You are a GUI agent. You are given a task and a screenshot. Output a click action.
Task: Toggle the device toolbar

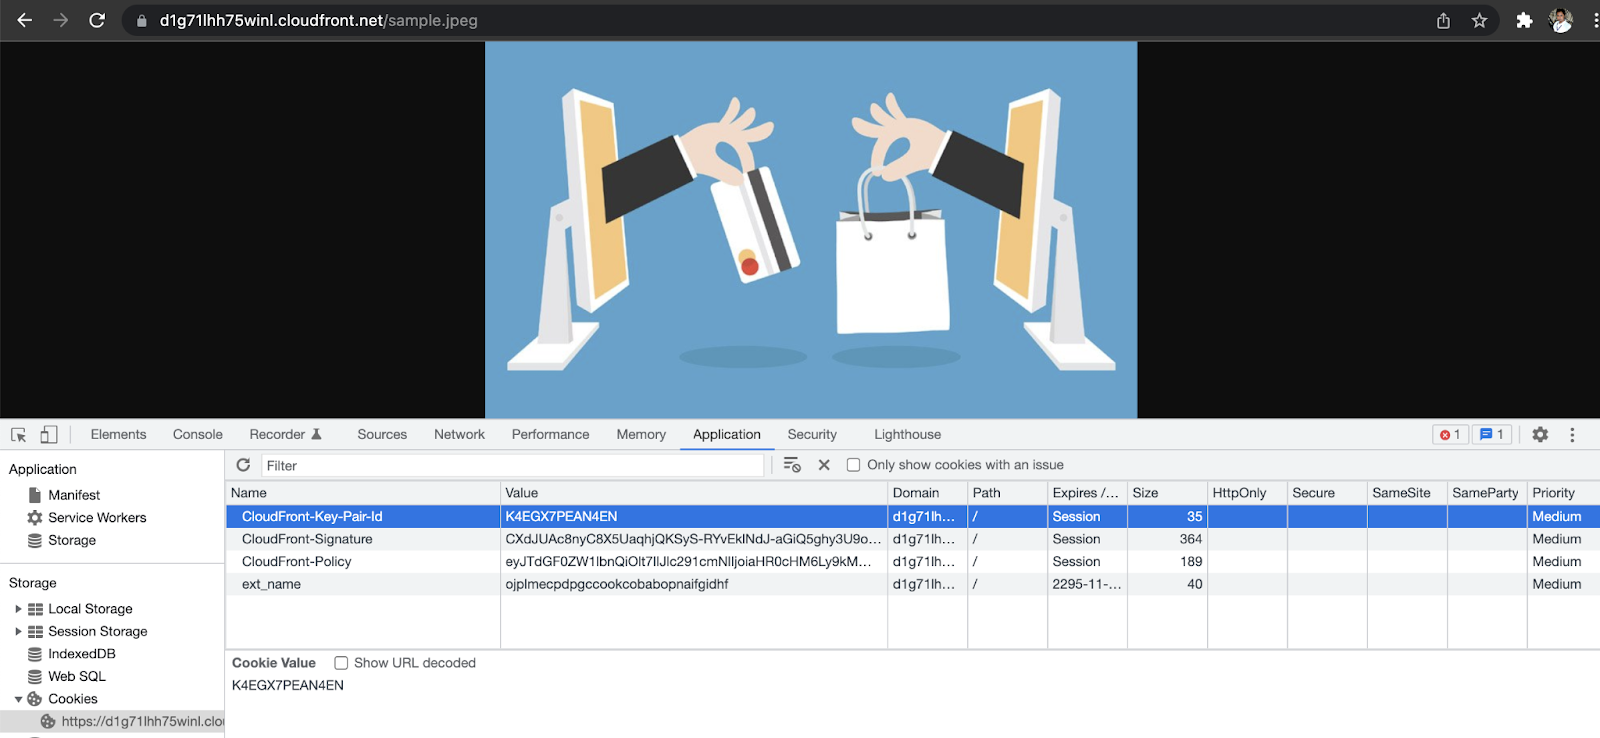48,435
